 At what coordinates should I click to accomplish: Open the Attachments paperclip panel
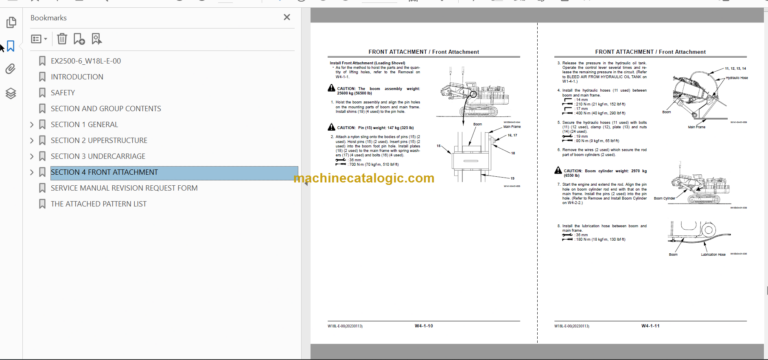[11, 69]
